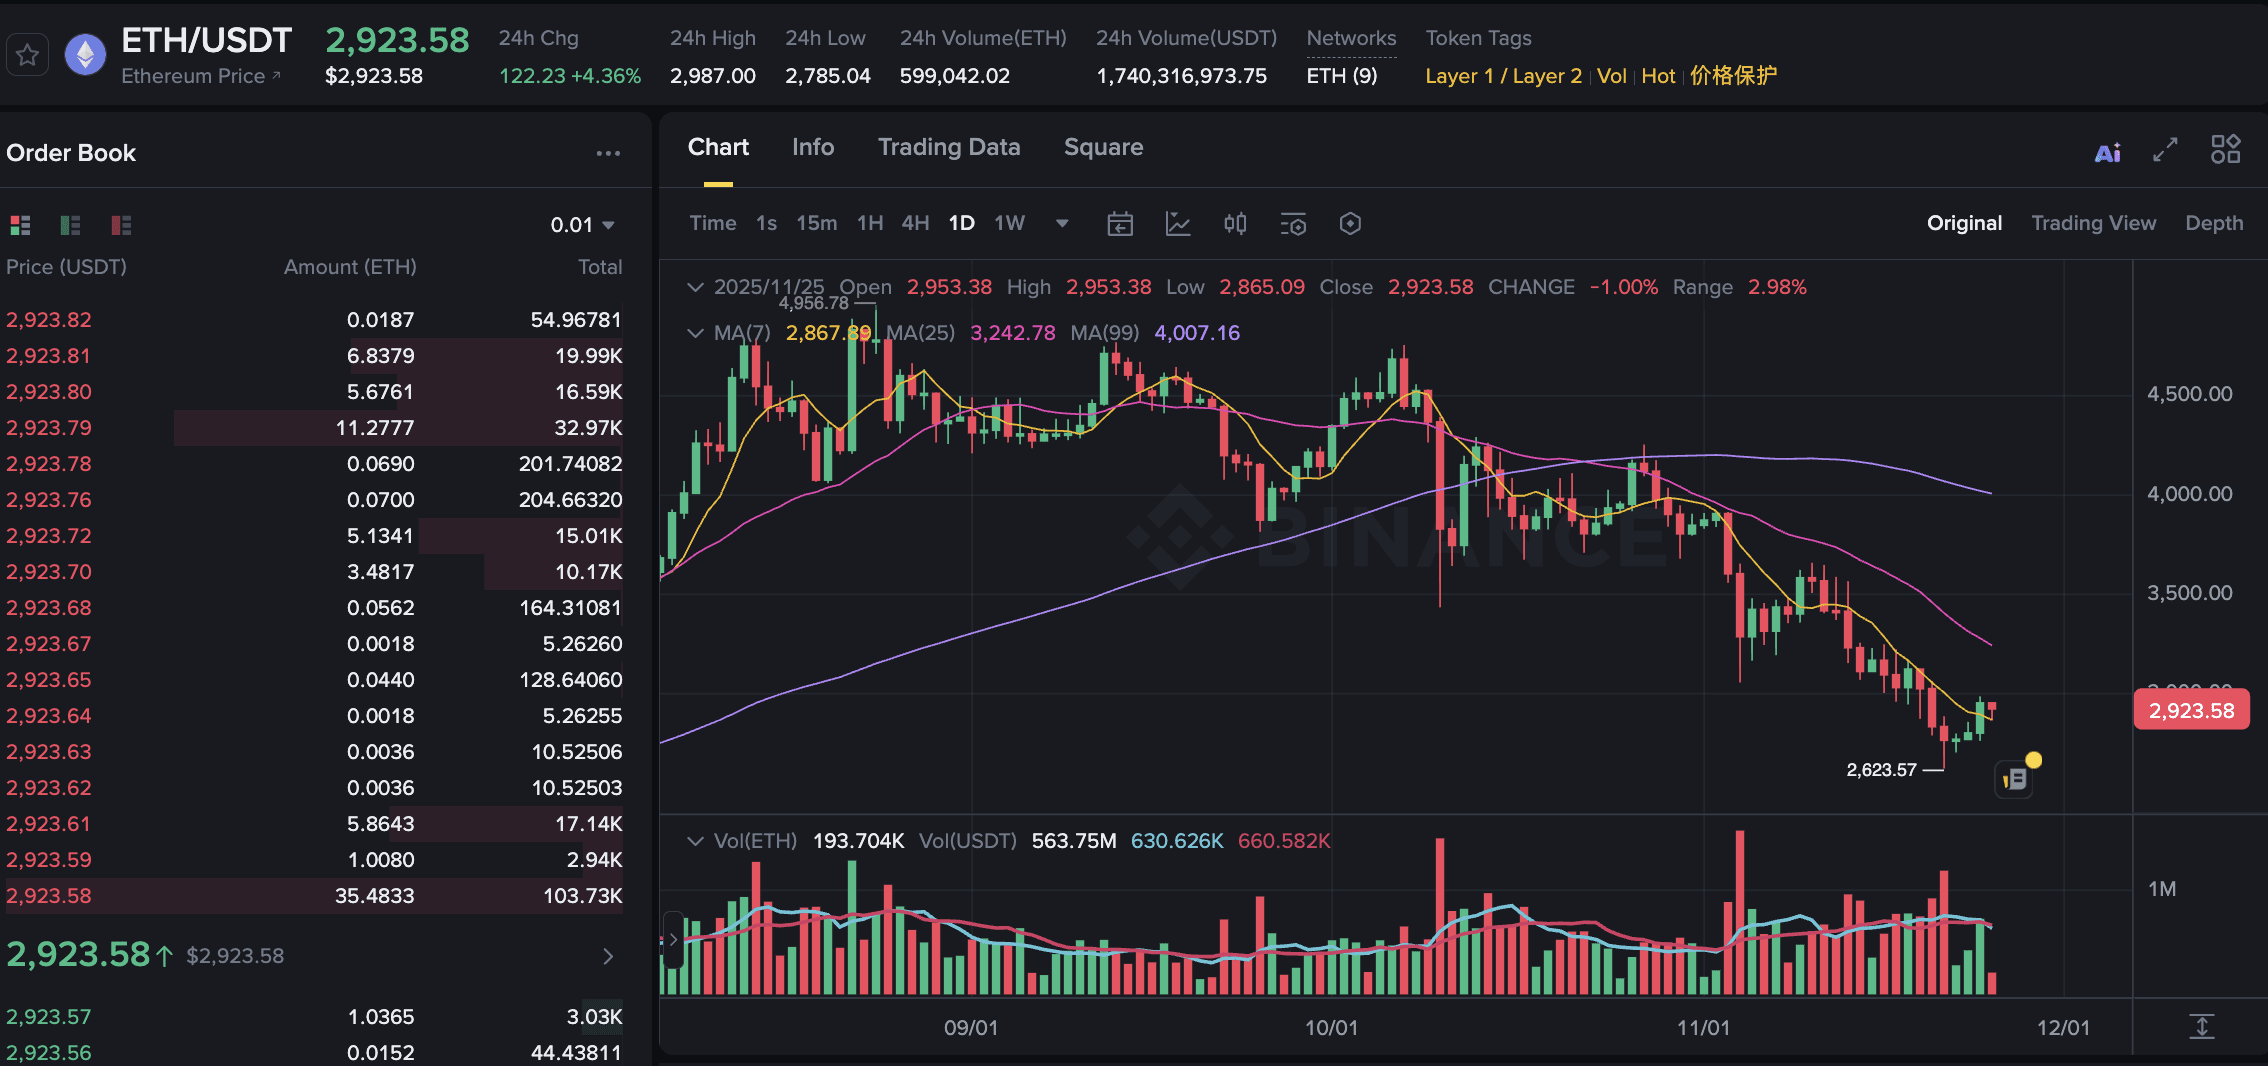Expand the chart to fullscreen

point(2165,150)
